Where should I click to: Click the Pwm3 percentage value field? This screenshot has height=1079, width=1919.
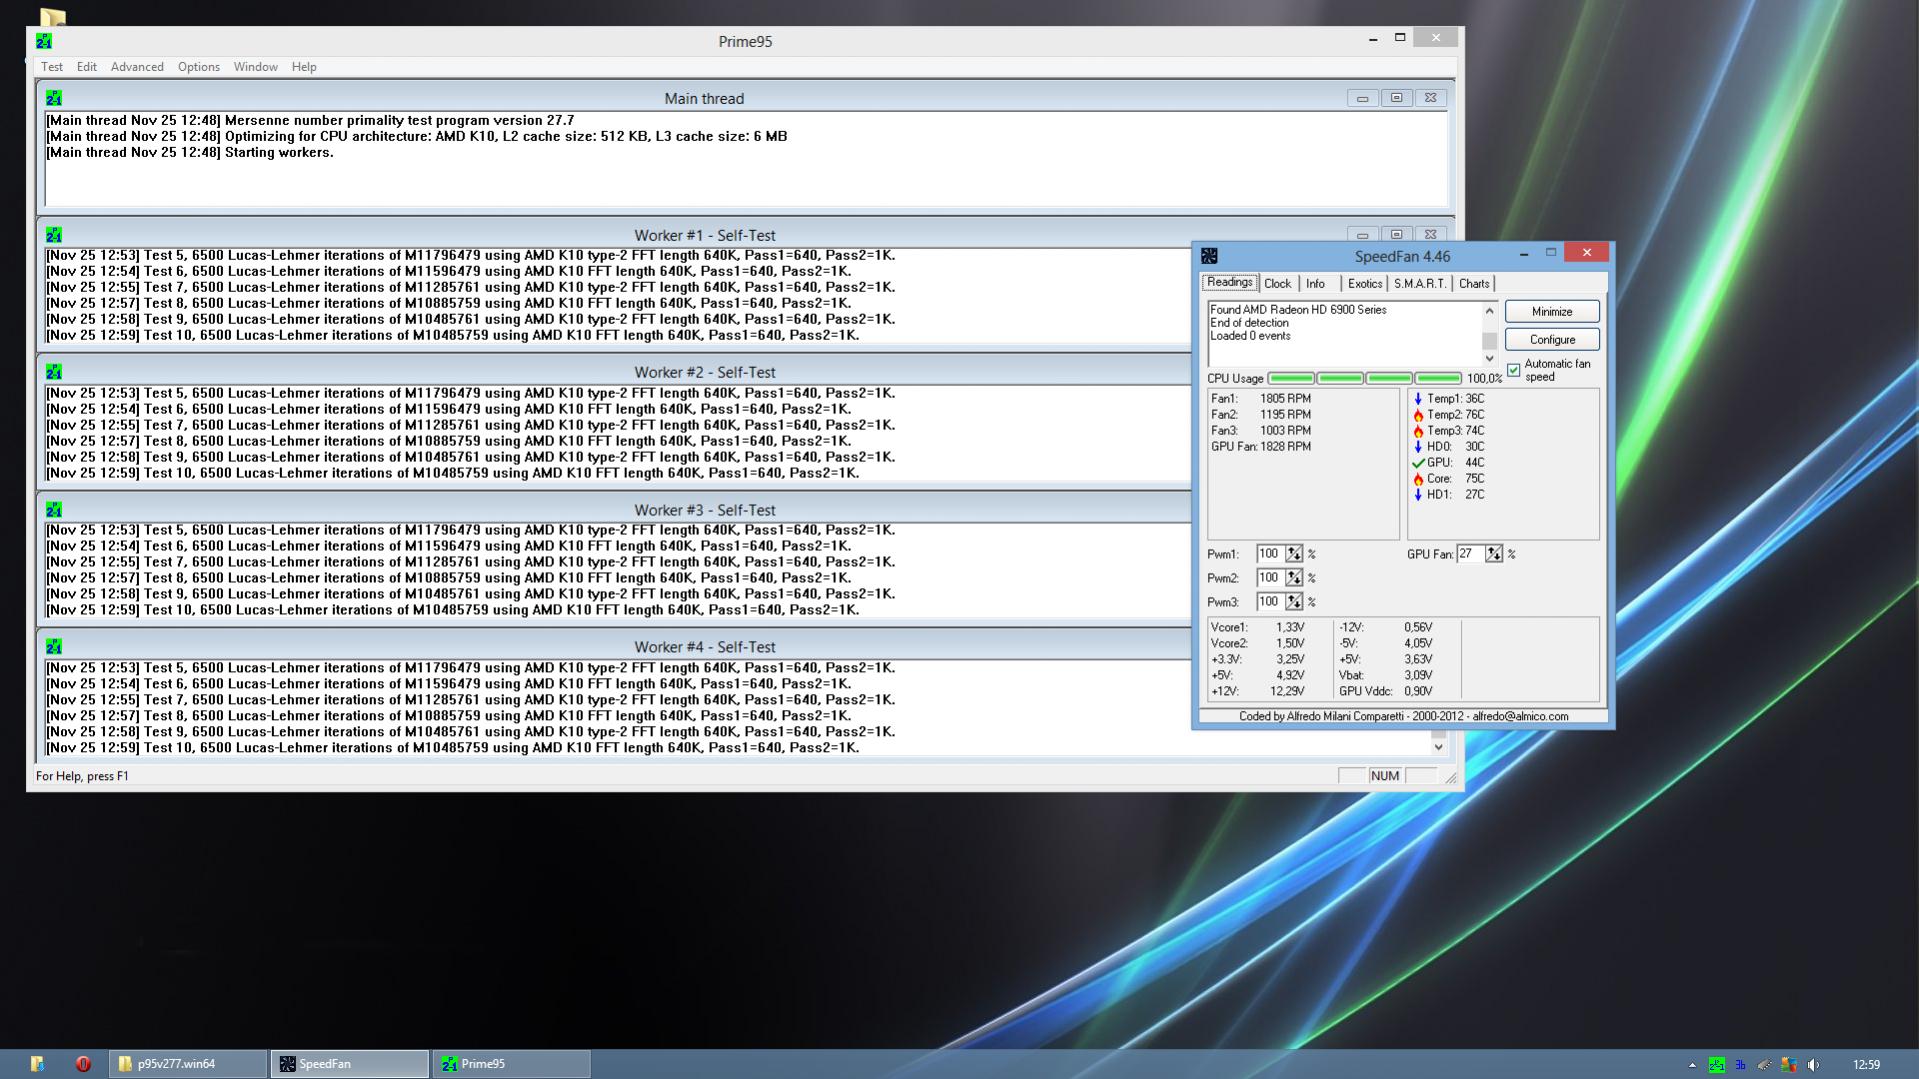point(1270,602)
